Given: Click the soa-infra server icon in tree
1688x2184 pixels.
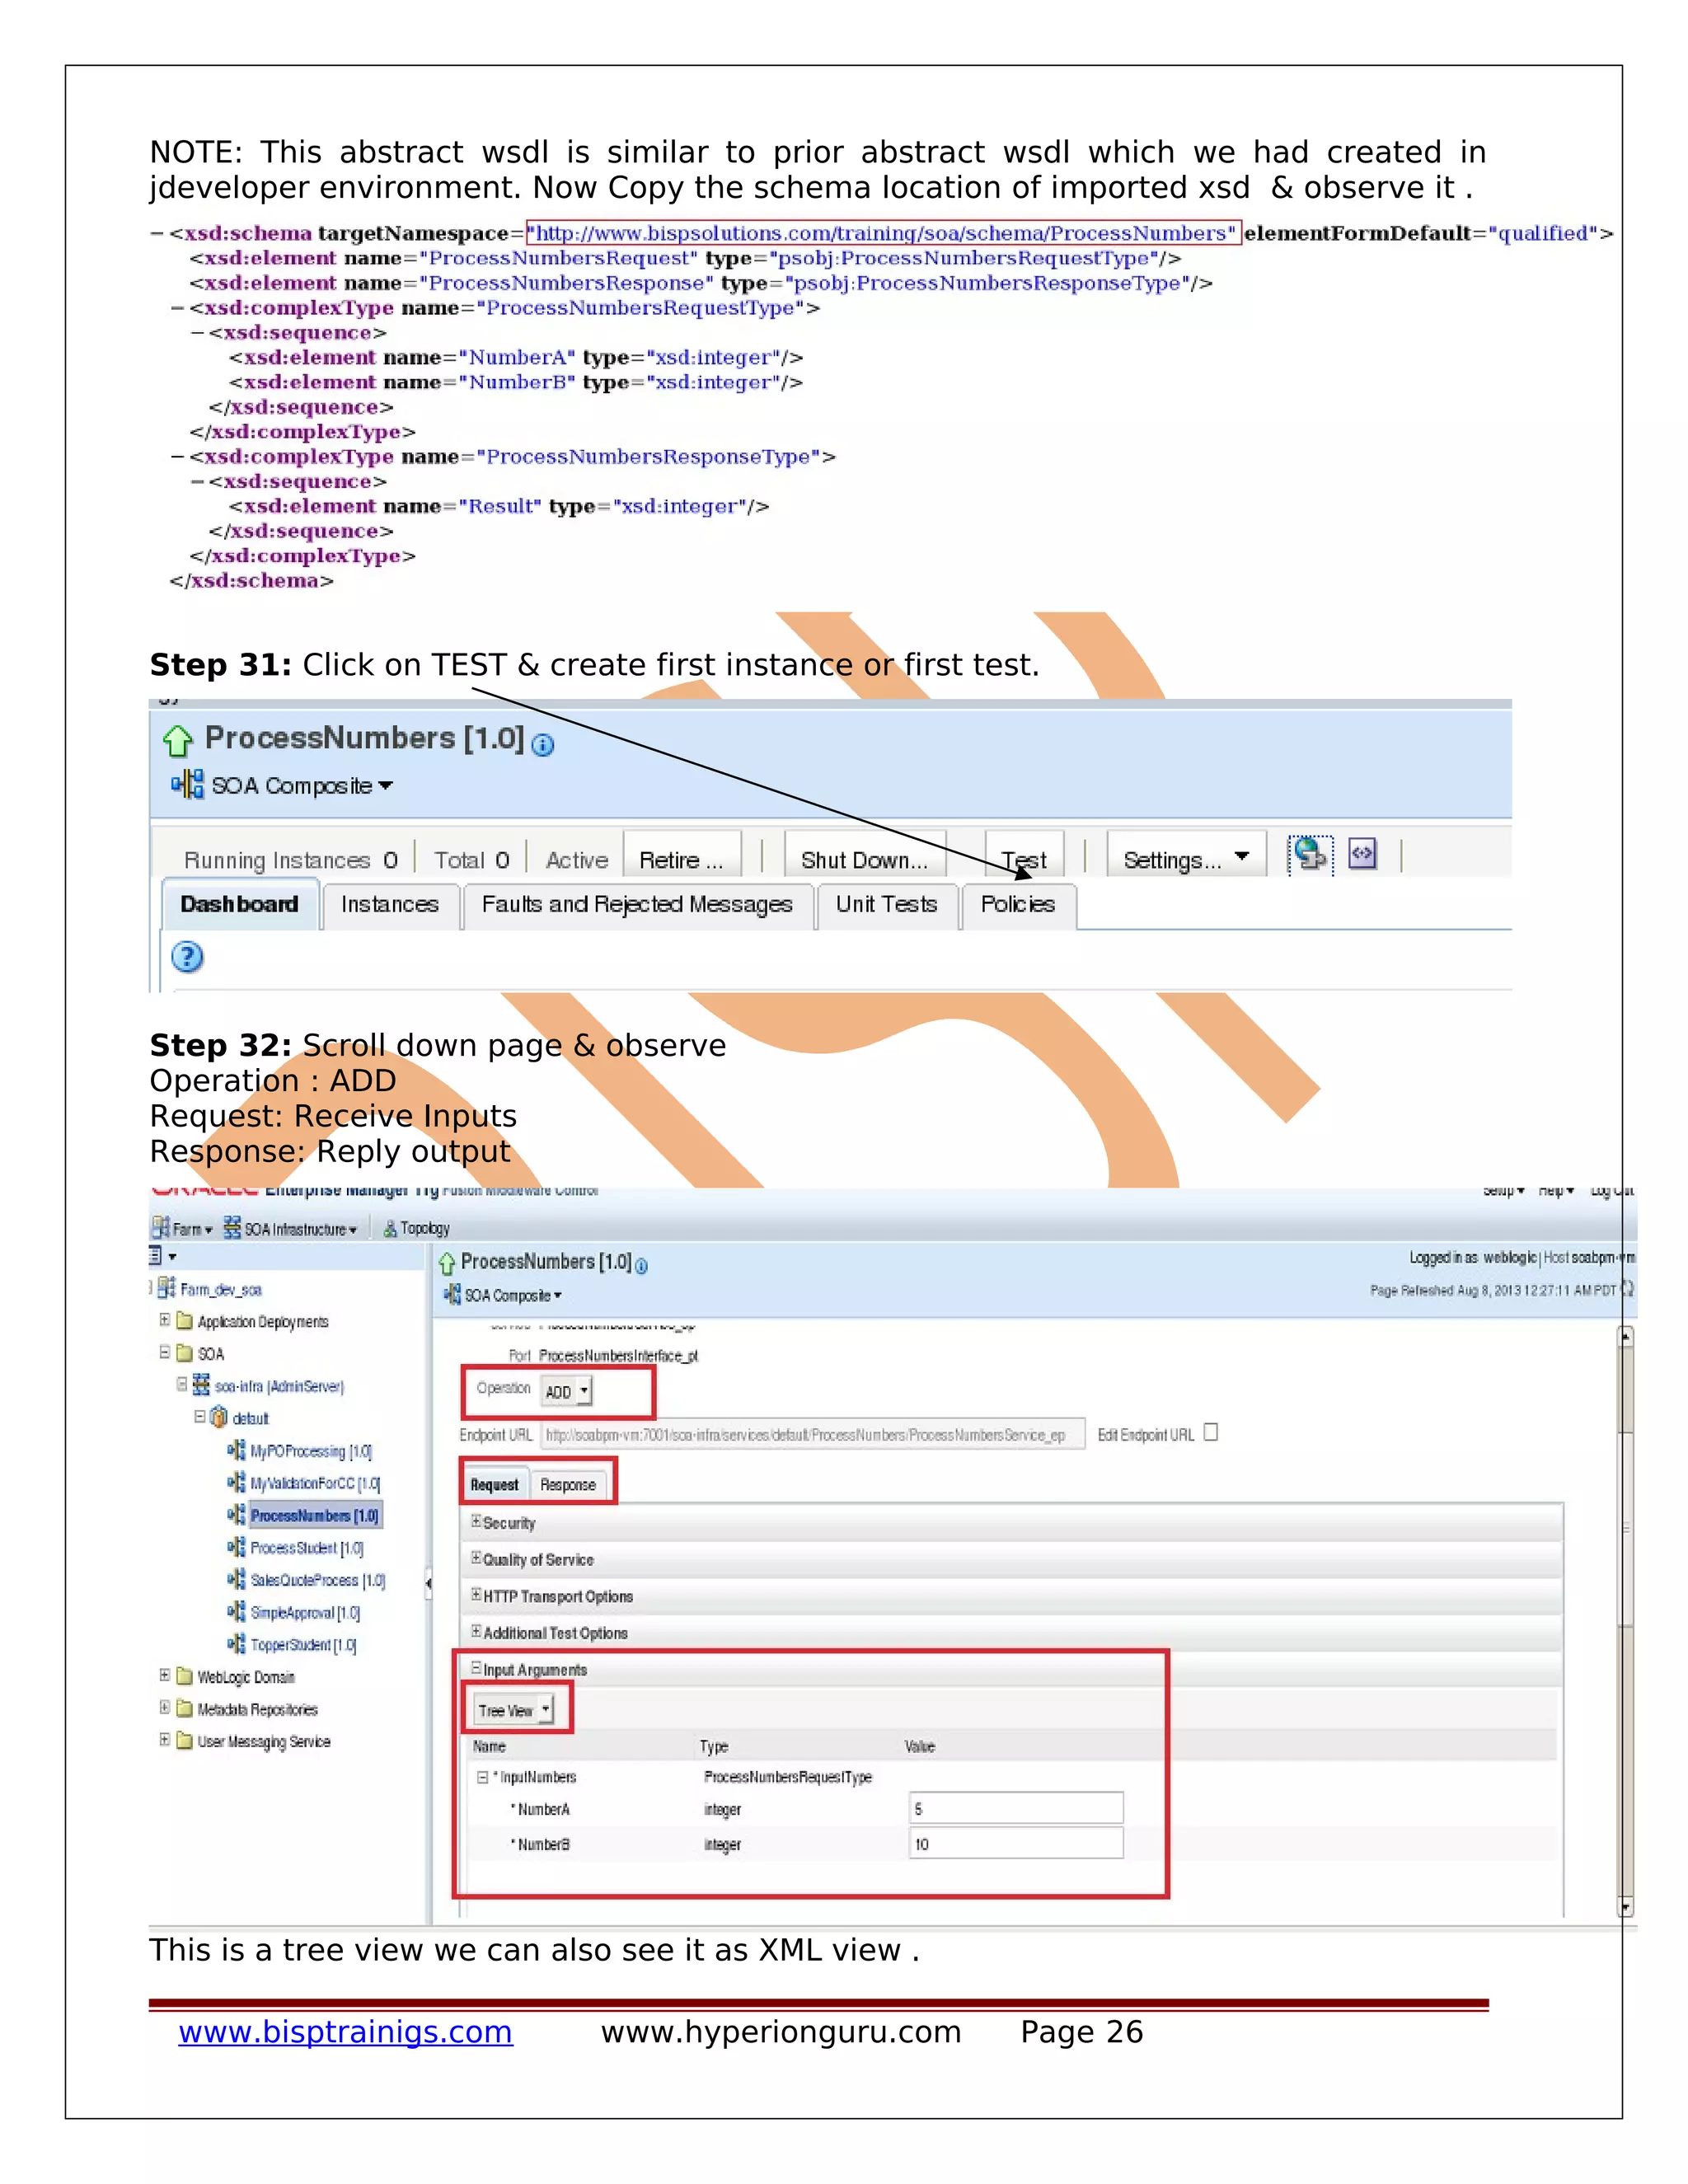Looking at the screenshot, I should (201, 1385).
